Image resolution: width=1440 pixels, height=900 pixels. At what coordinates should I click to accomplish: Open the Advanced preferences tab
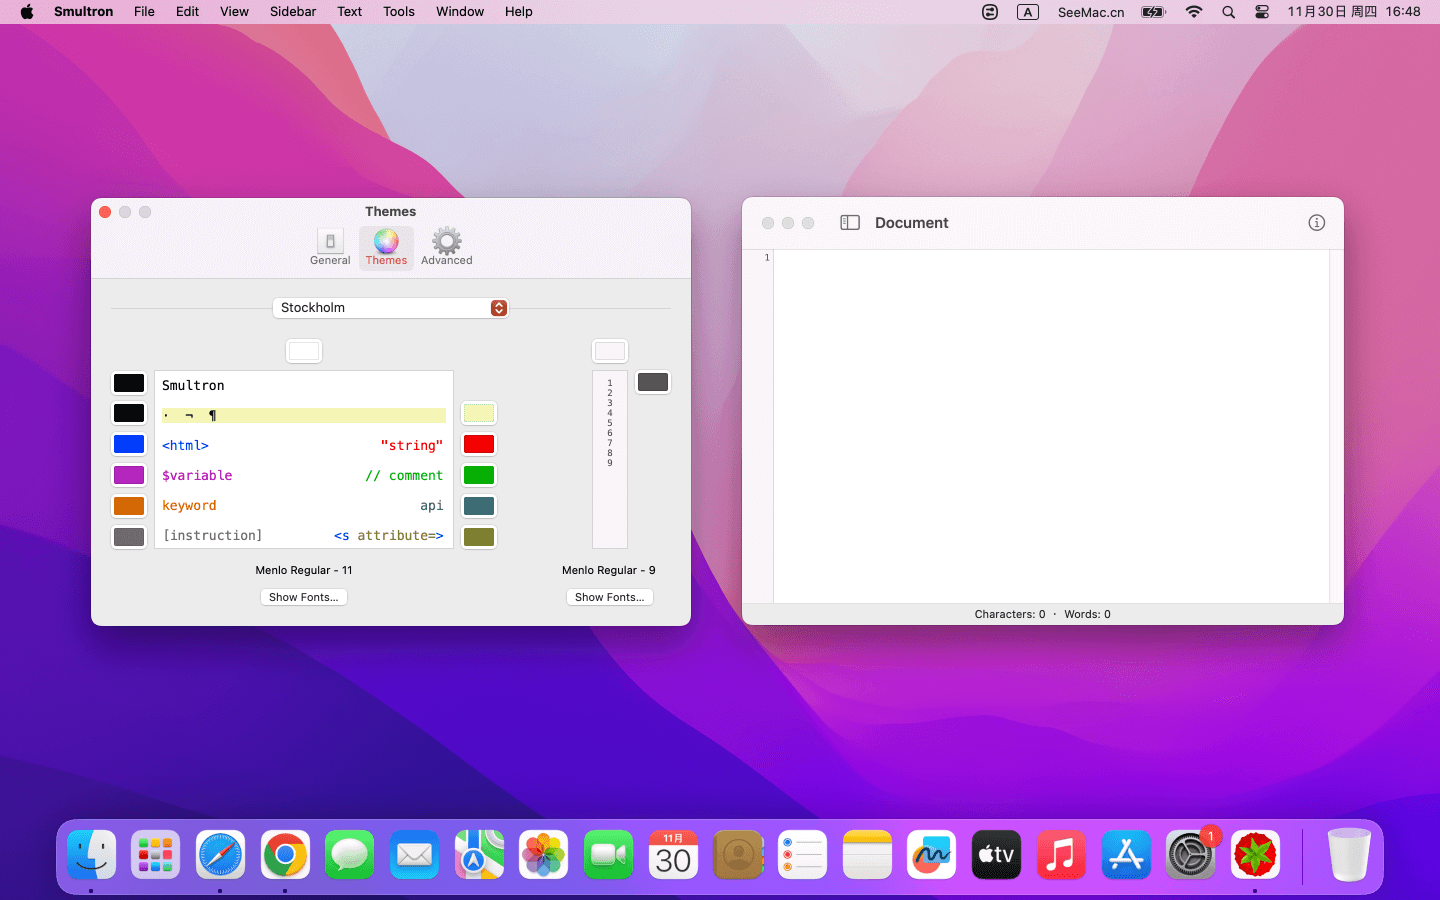coord(446,247)
